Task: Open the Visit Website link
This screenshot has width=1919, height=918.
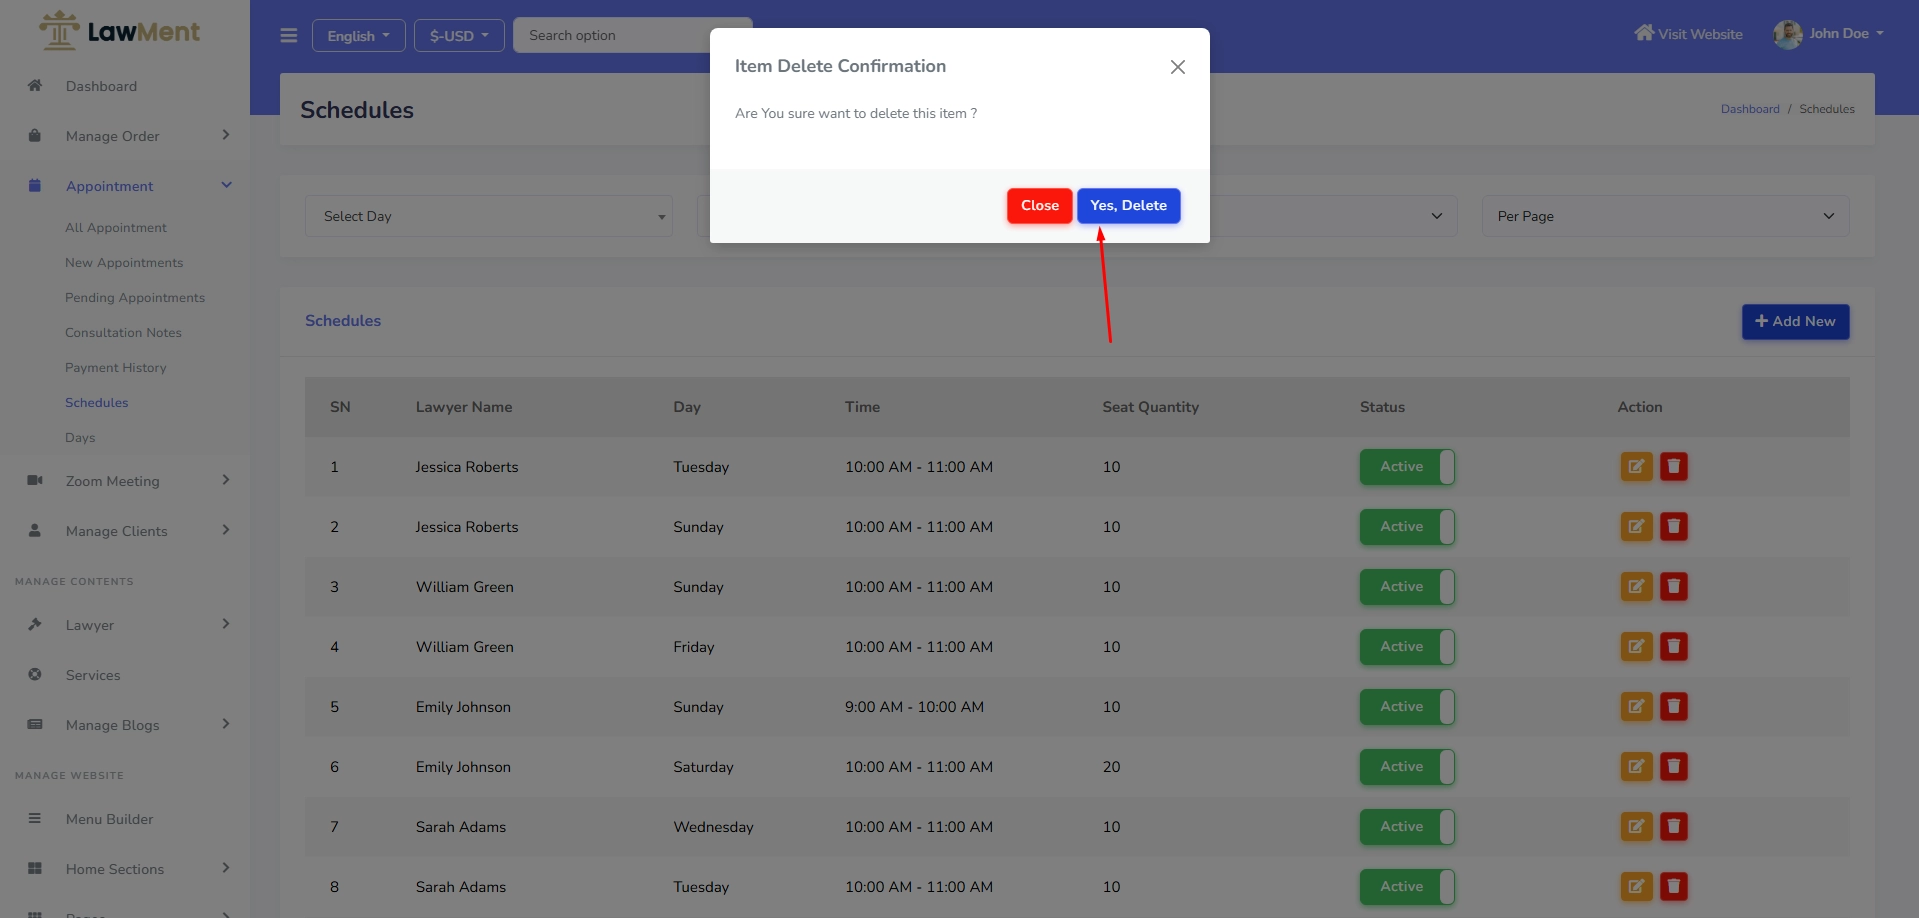Action: (x=1688, y=34)
